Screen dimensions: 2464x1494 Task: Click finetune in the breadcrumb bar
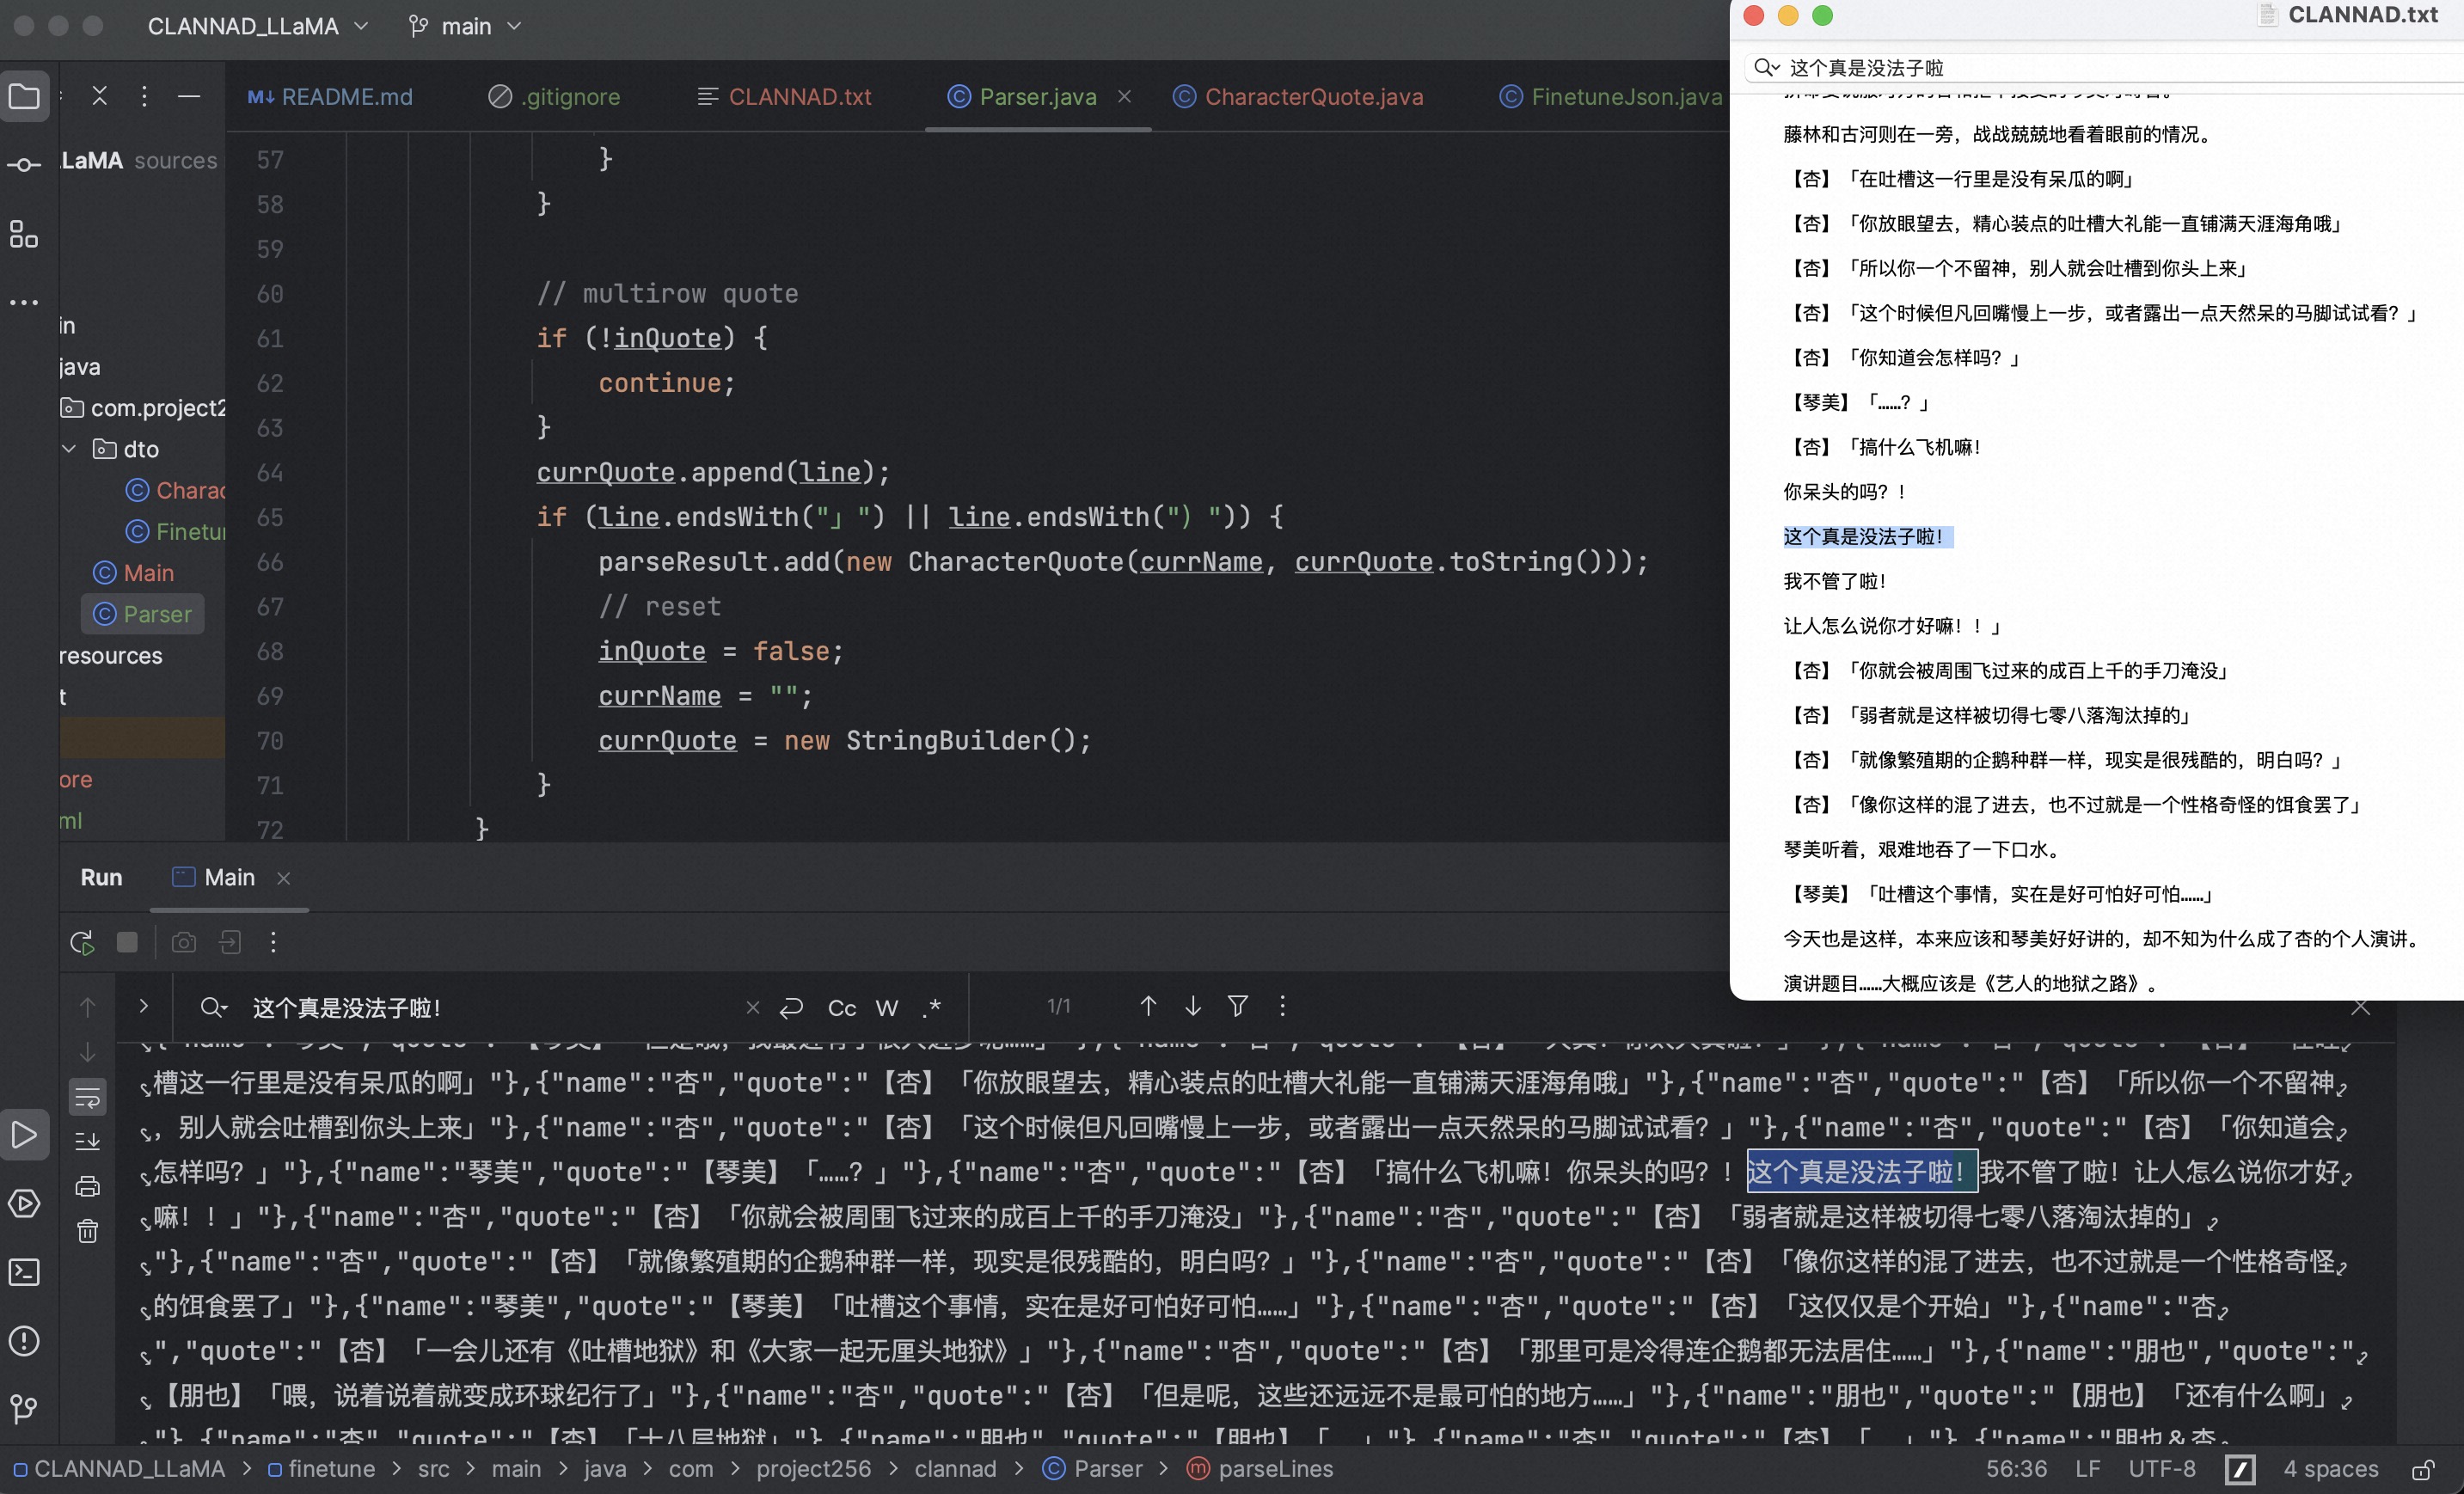322,1469
